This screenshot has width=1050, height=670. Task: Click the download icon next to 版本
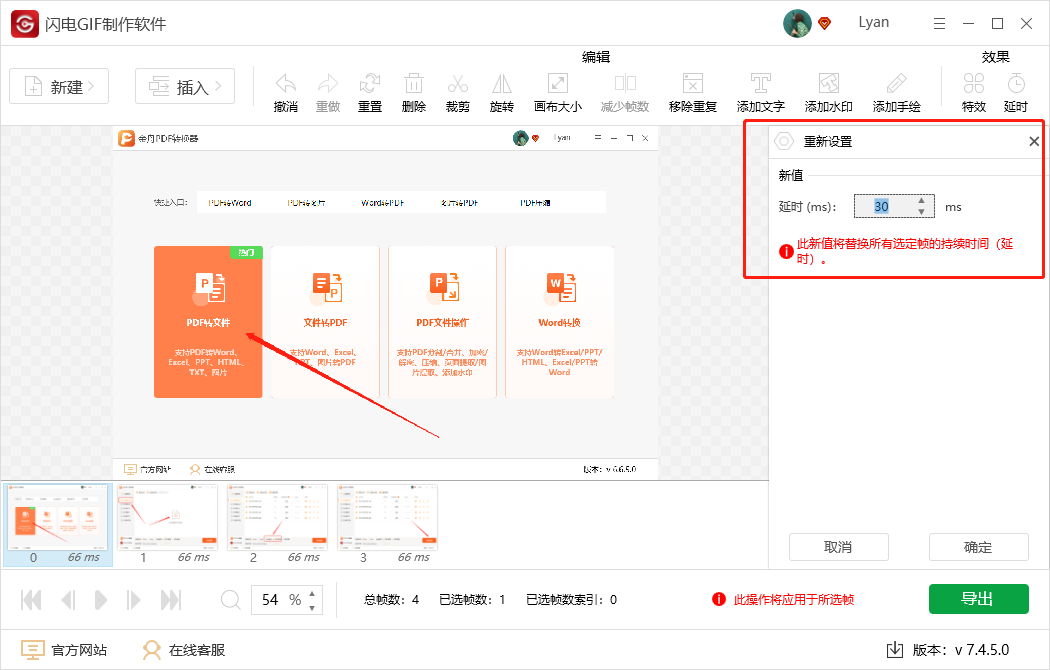tap(895, 649)
